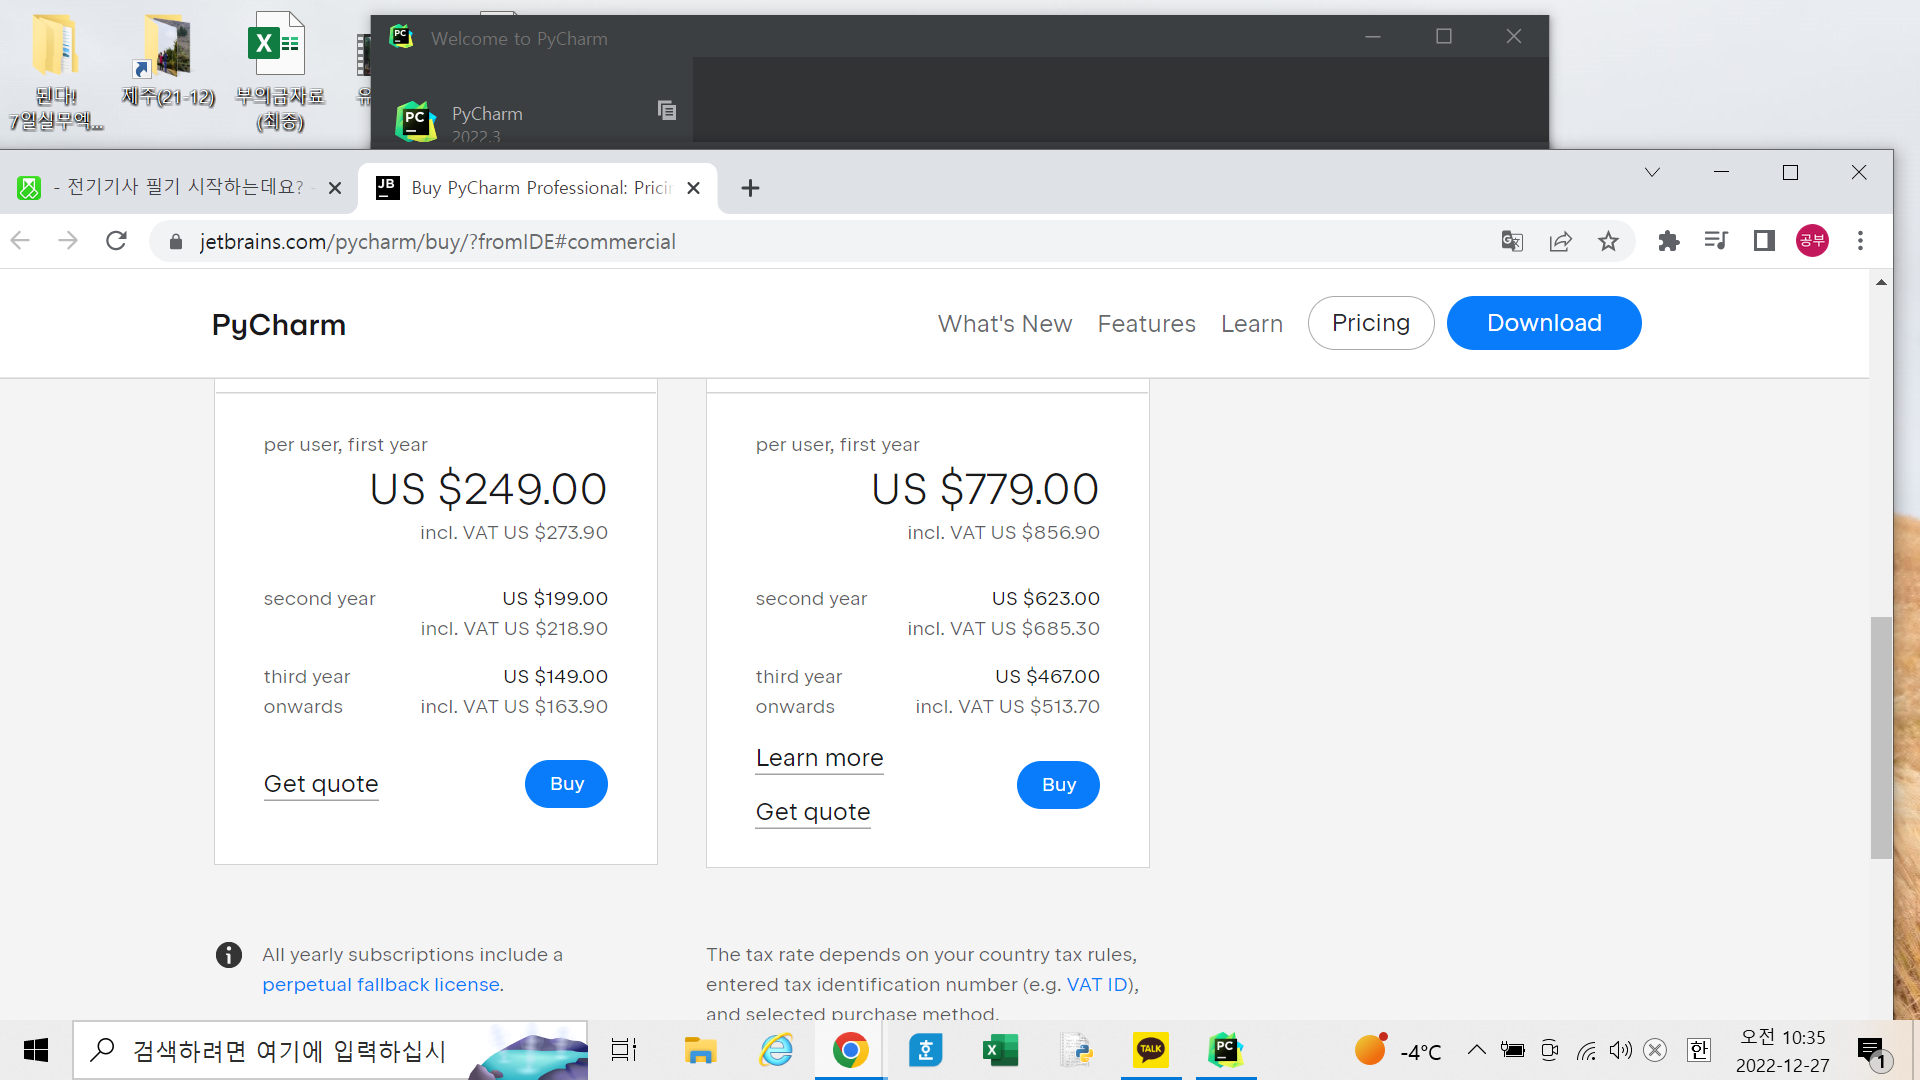Screen dimensions: 1920x1080
Task: Click the Pricing button
Action: pyautogui.click(x=1371, y=323)
